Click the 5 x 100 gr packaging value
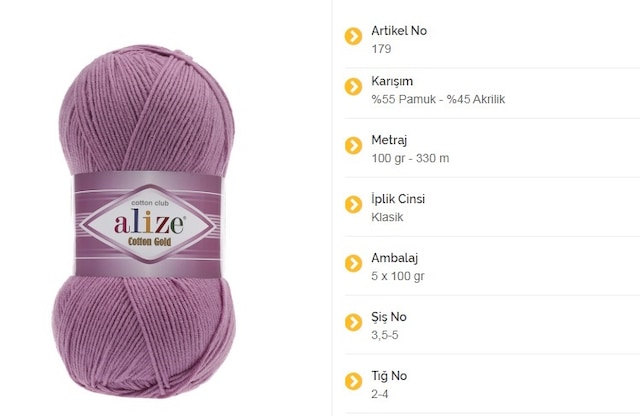Image resolution: width=640 pixels, height=416 pixels. tap(398, 276)
